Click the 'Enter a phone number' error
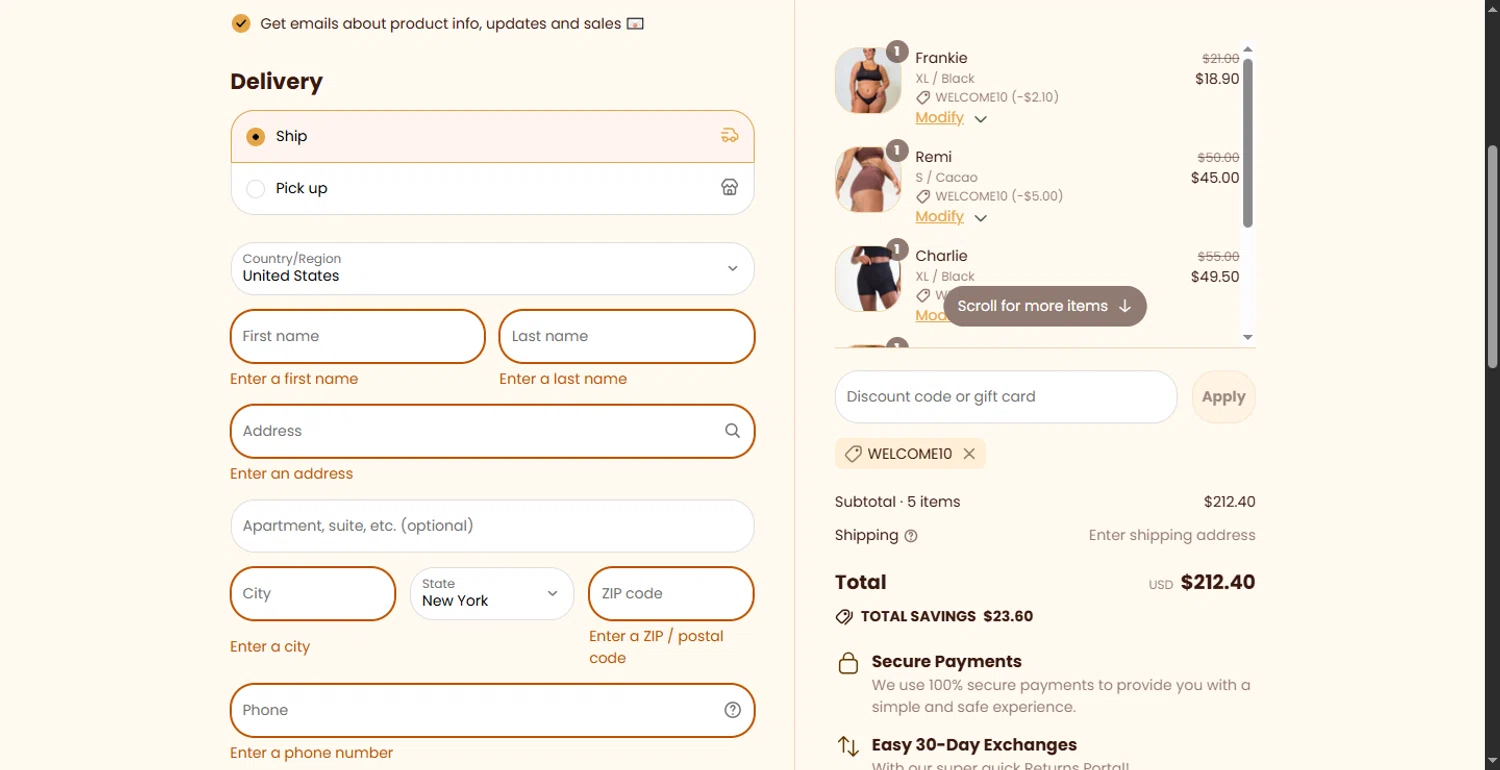The width and height of the screenshot is (1500, 770). click(312, 753)
